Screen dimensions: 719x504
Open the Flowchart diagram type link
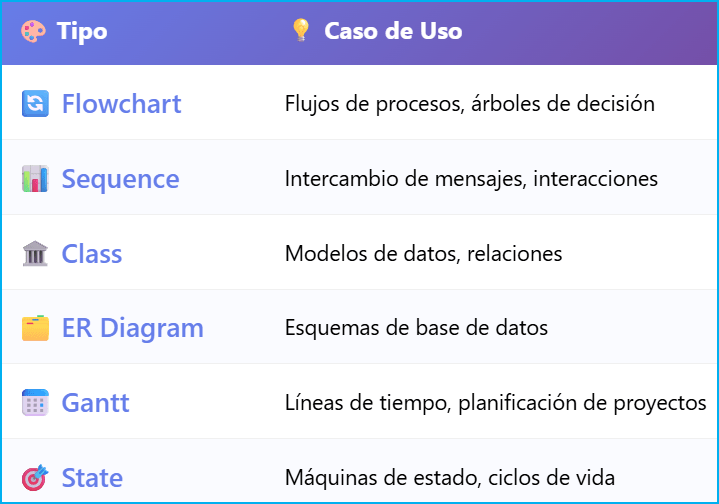coord(121,104)
